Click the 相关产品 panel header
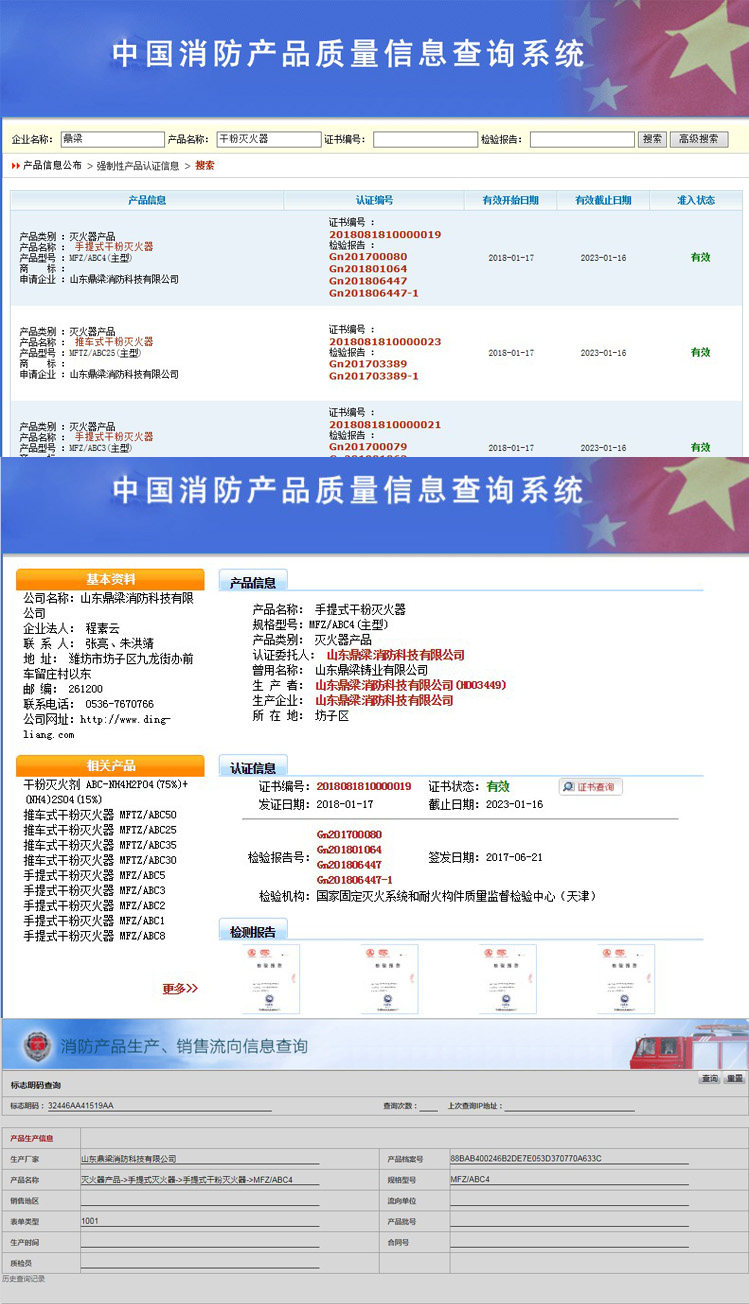 [110, 766]
